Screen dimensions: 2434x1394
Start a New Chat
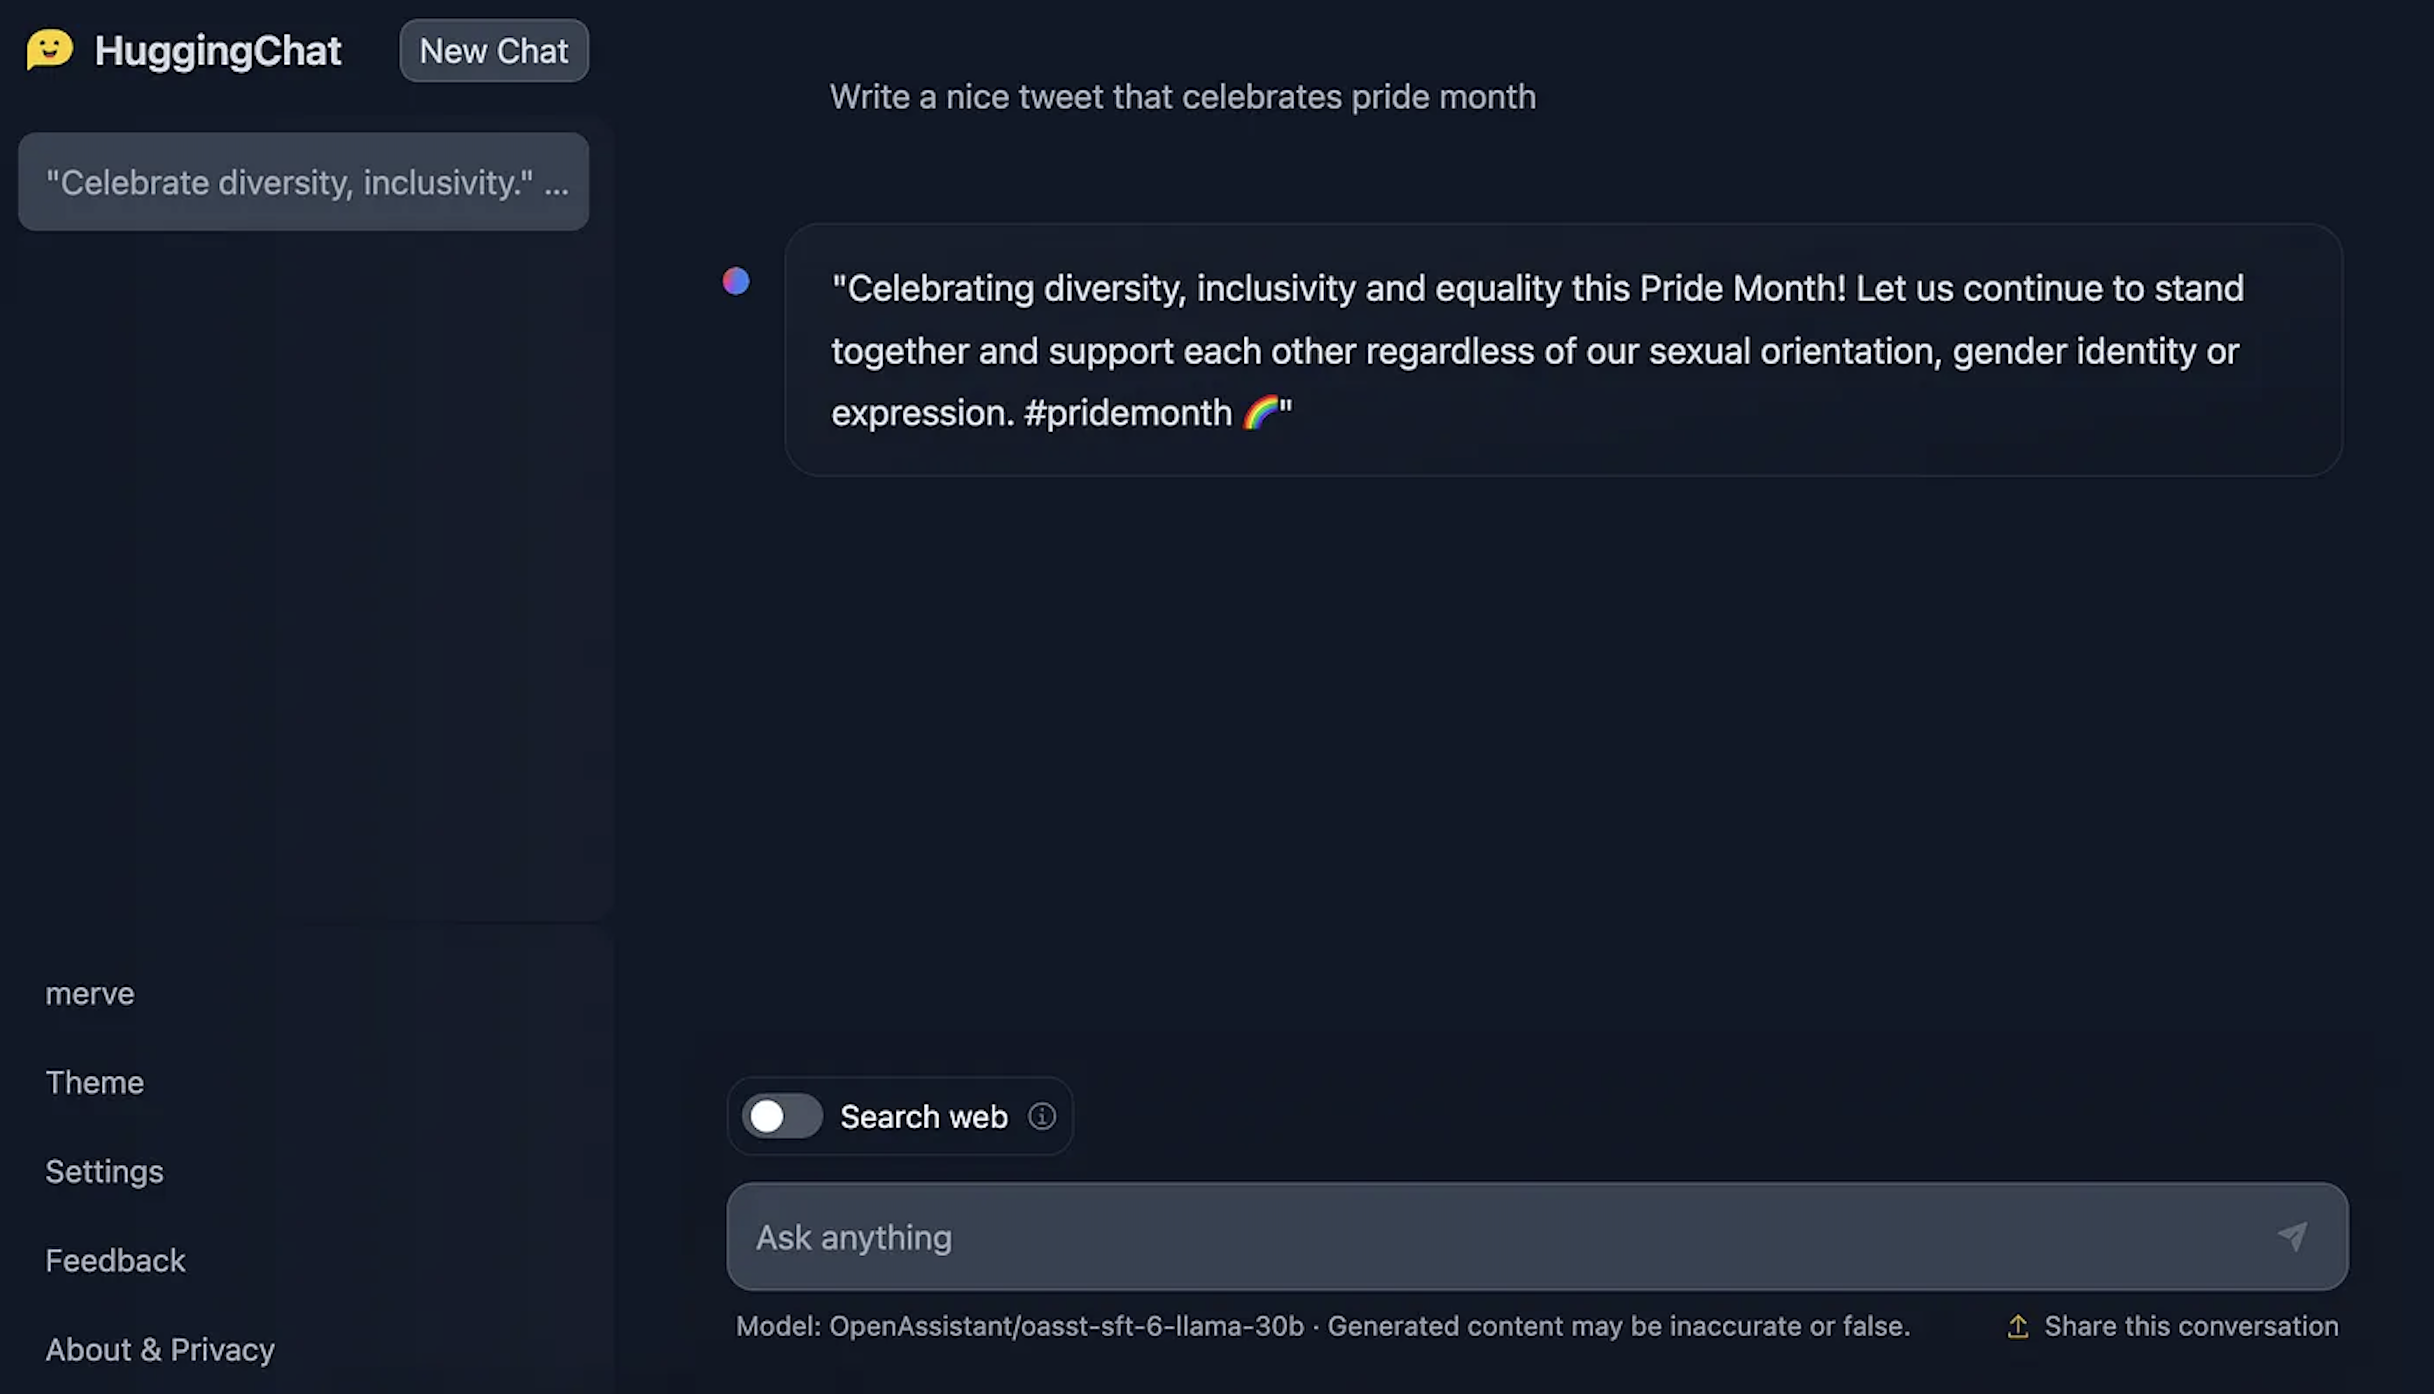click(493, 50)
